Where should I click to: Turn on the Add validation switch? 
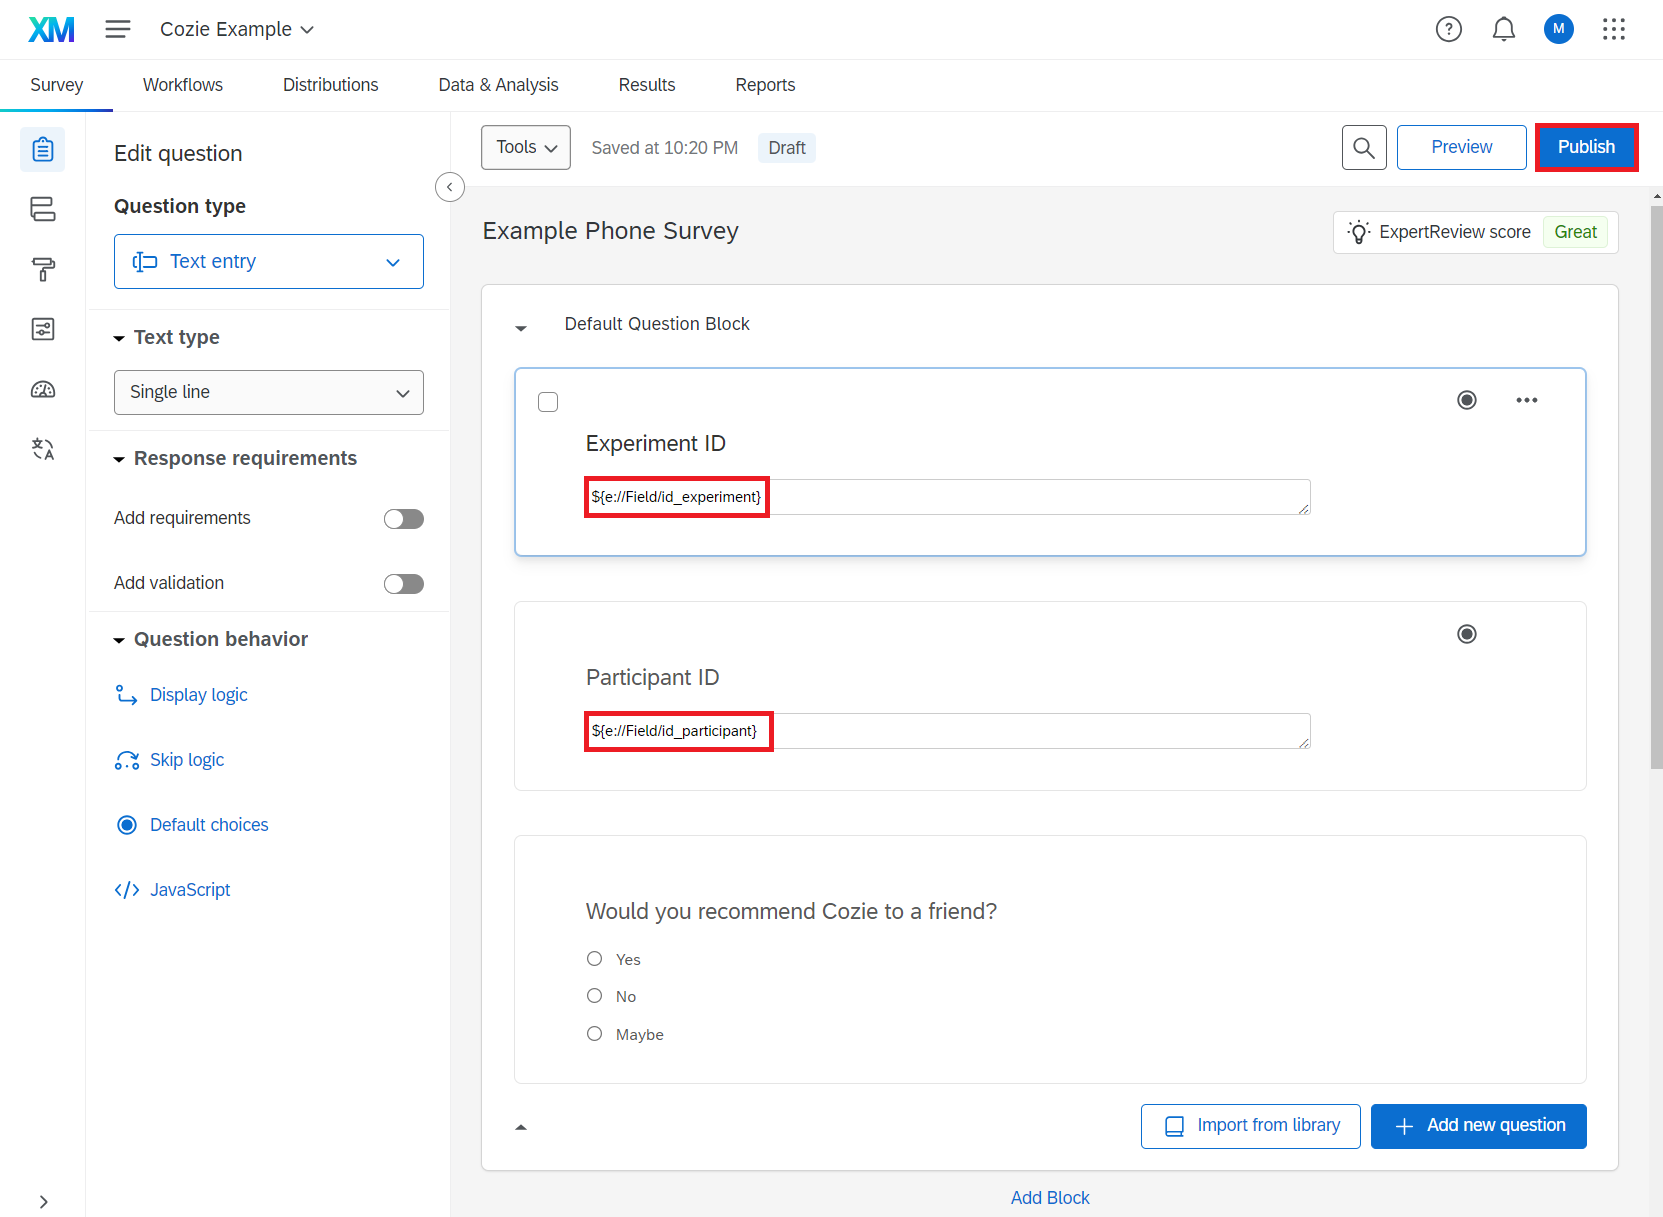pos(404,584)
